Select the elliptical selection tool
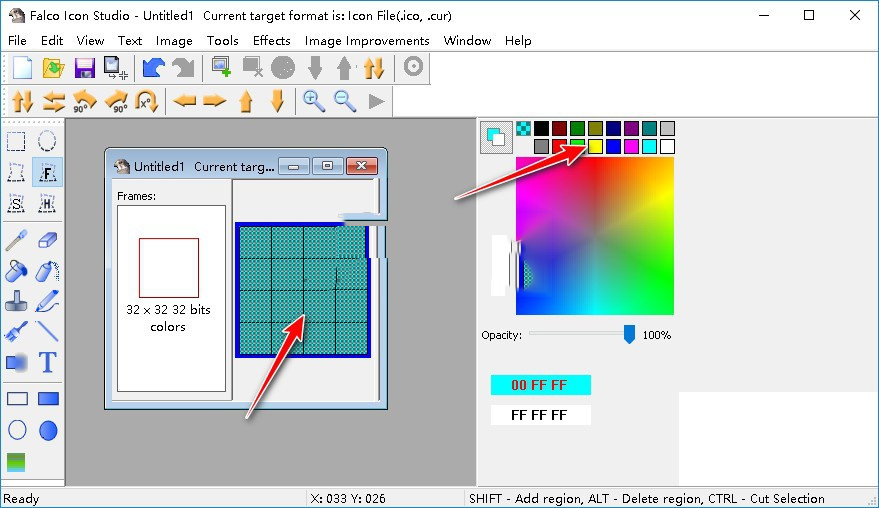879x508 pixels. pyautogui.click(x=47, y=141)
